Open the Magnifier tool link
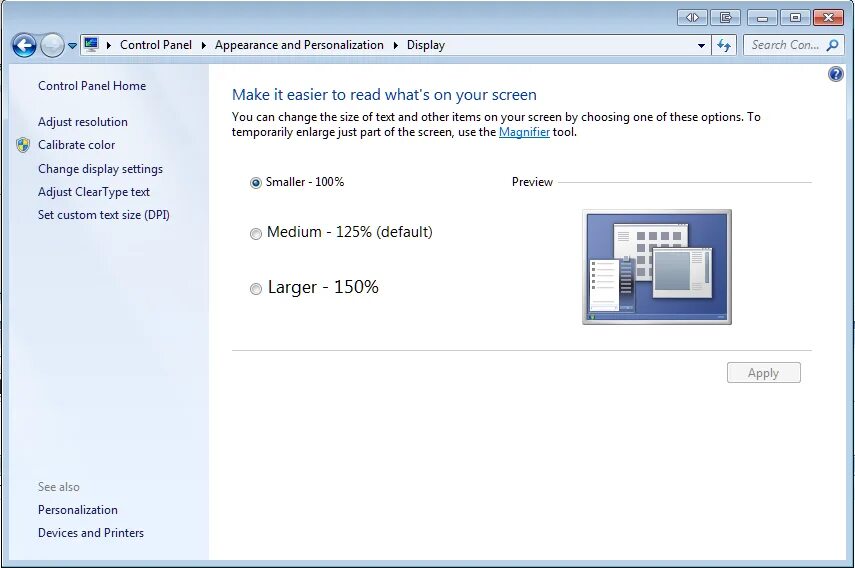This screenshot has width=855, height=568. 524,132
